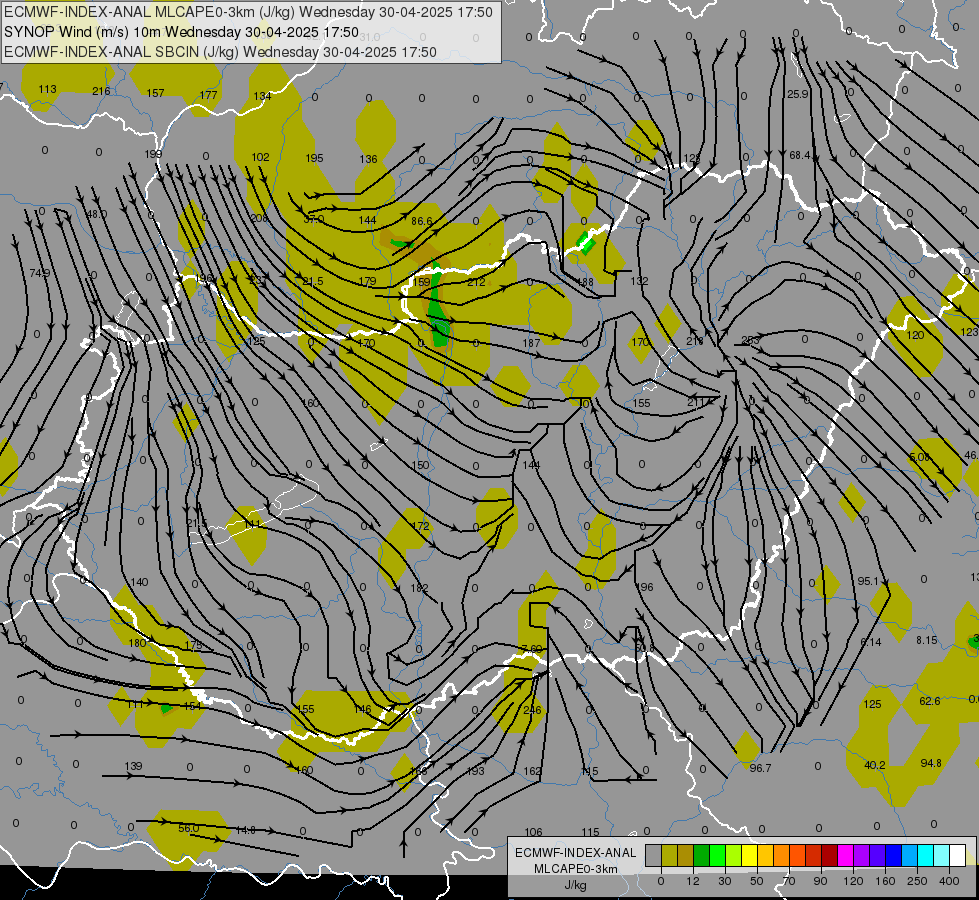Click the legend scale label 400
Screen dimensions: 979x900
point(948,881)
